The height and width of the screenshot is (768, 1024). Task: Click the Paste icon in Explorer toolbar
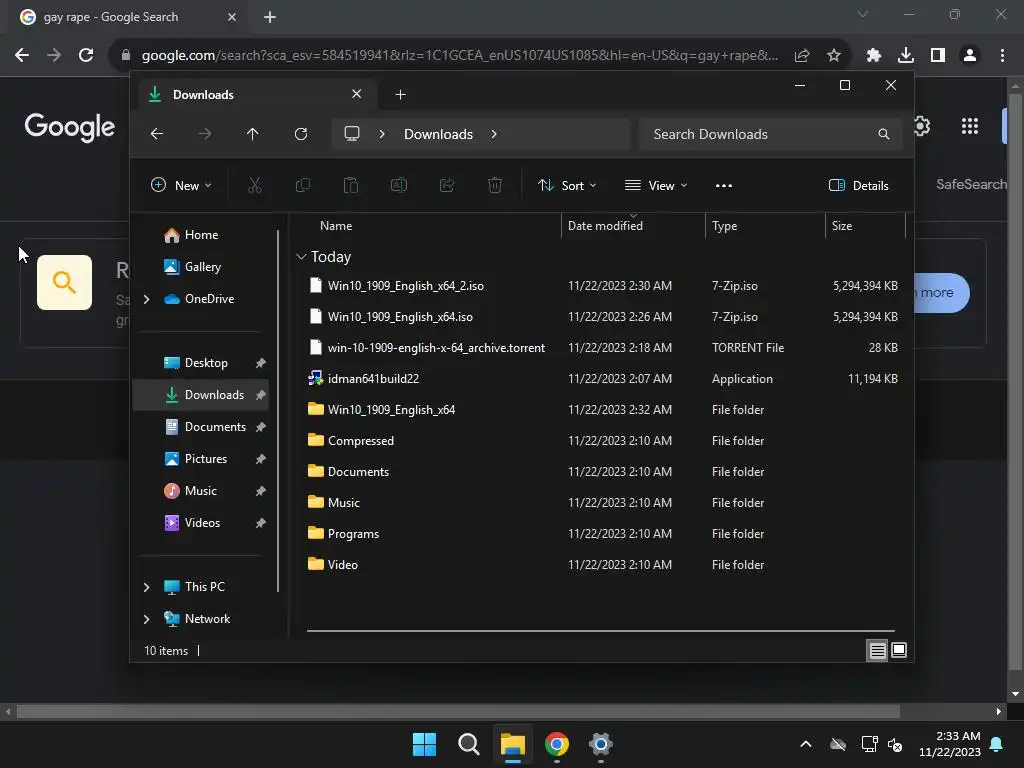351,185
